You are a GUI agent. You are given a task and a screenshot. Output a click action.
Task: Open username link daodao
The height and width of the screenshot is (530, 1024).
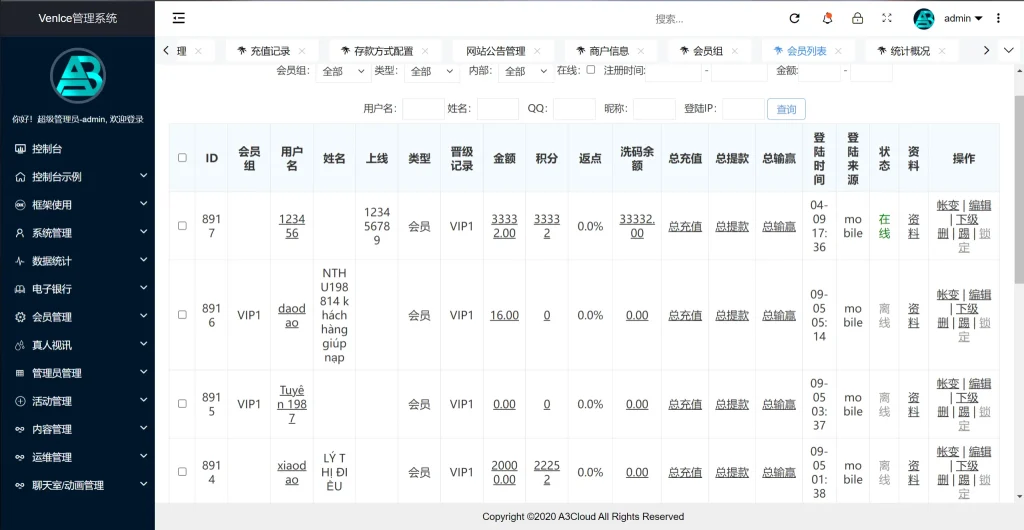[291, 315]
